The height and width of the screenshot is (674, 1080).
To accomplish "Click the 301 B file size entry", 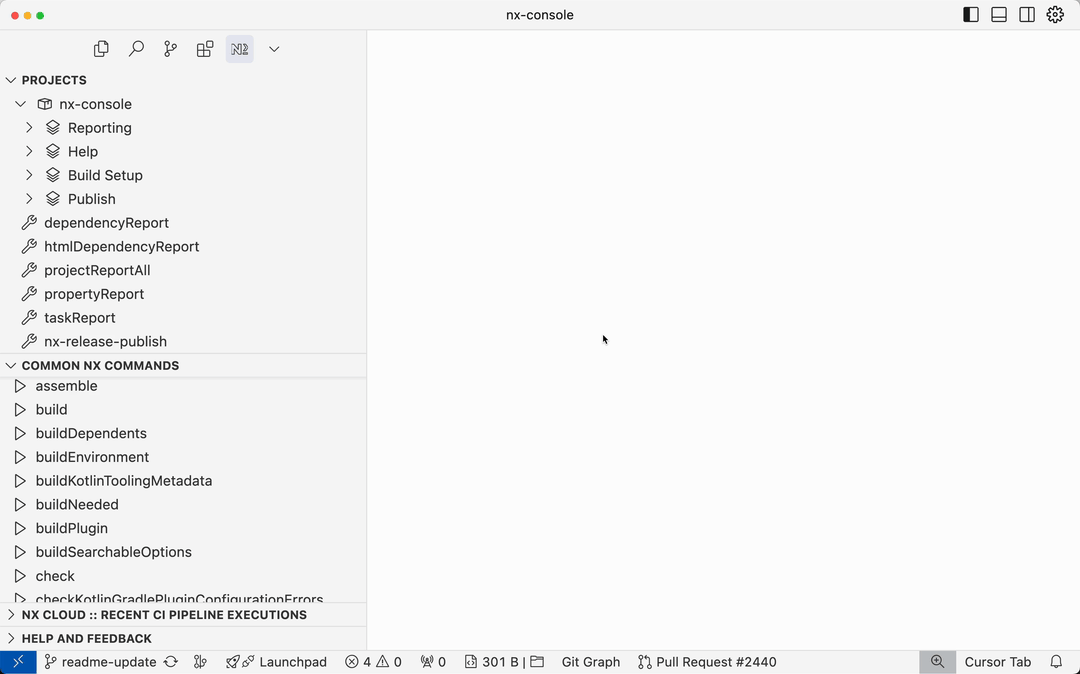I will point(492,662).
